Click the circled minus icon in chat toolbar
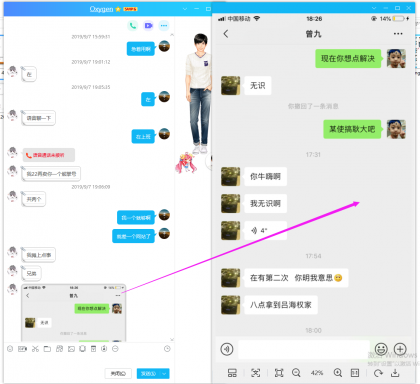The image size is (420, 384). tap(115, 349)
